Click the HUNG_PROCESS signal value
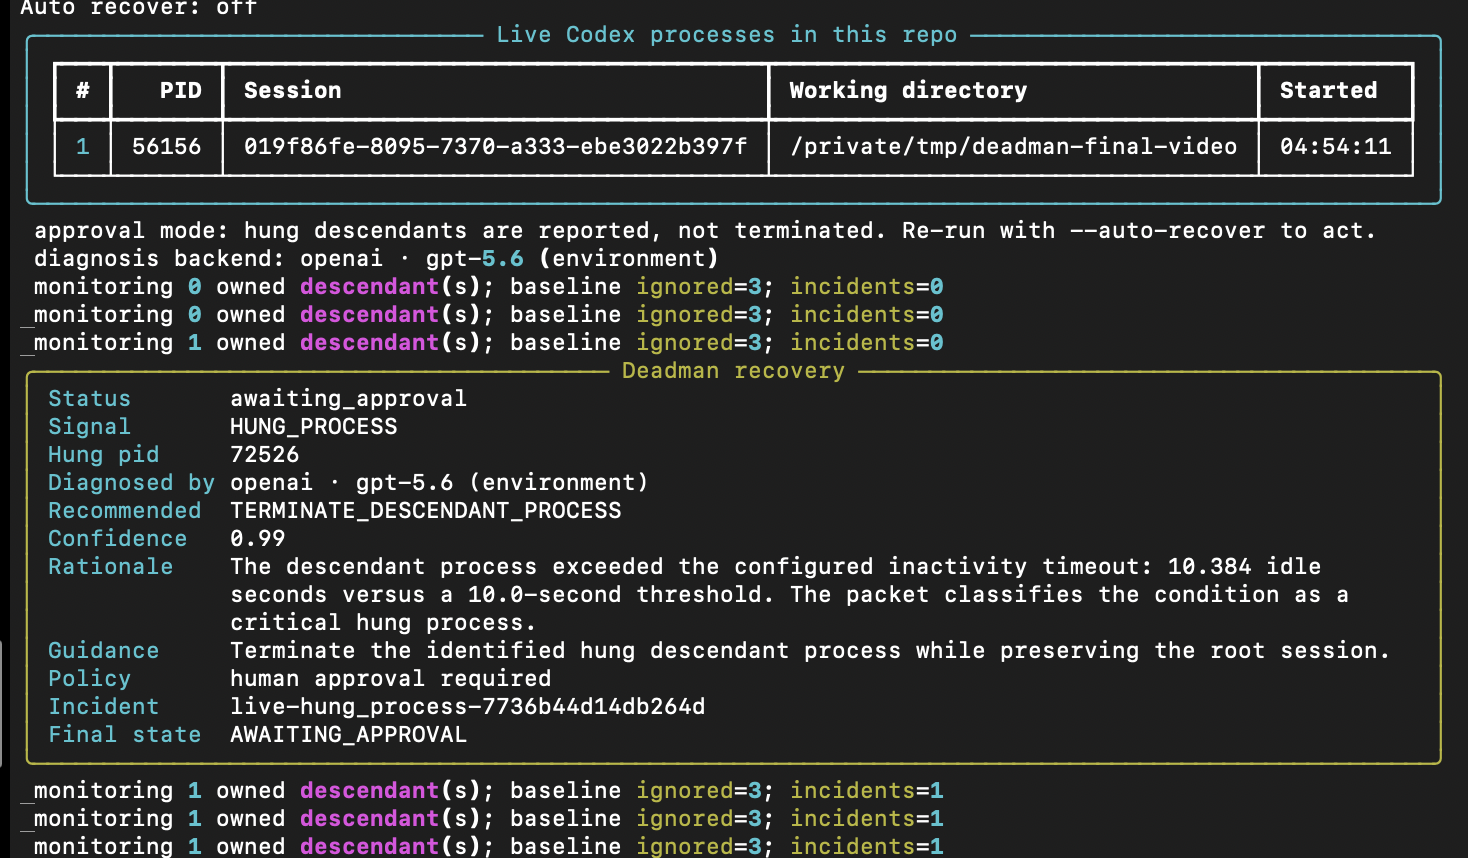The height and width of the screenshot is (858, 1468). [313, 426]
